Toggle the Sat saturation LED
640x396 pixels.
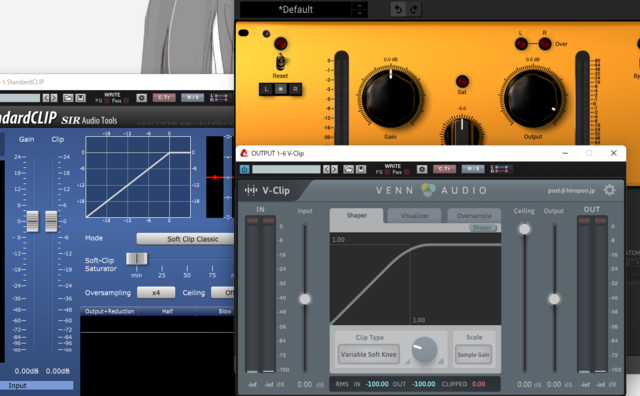[x=462, y=81]
